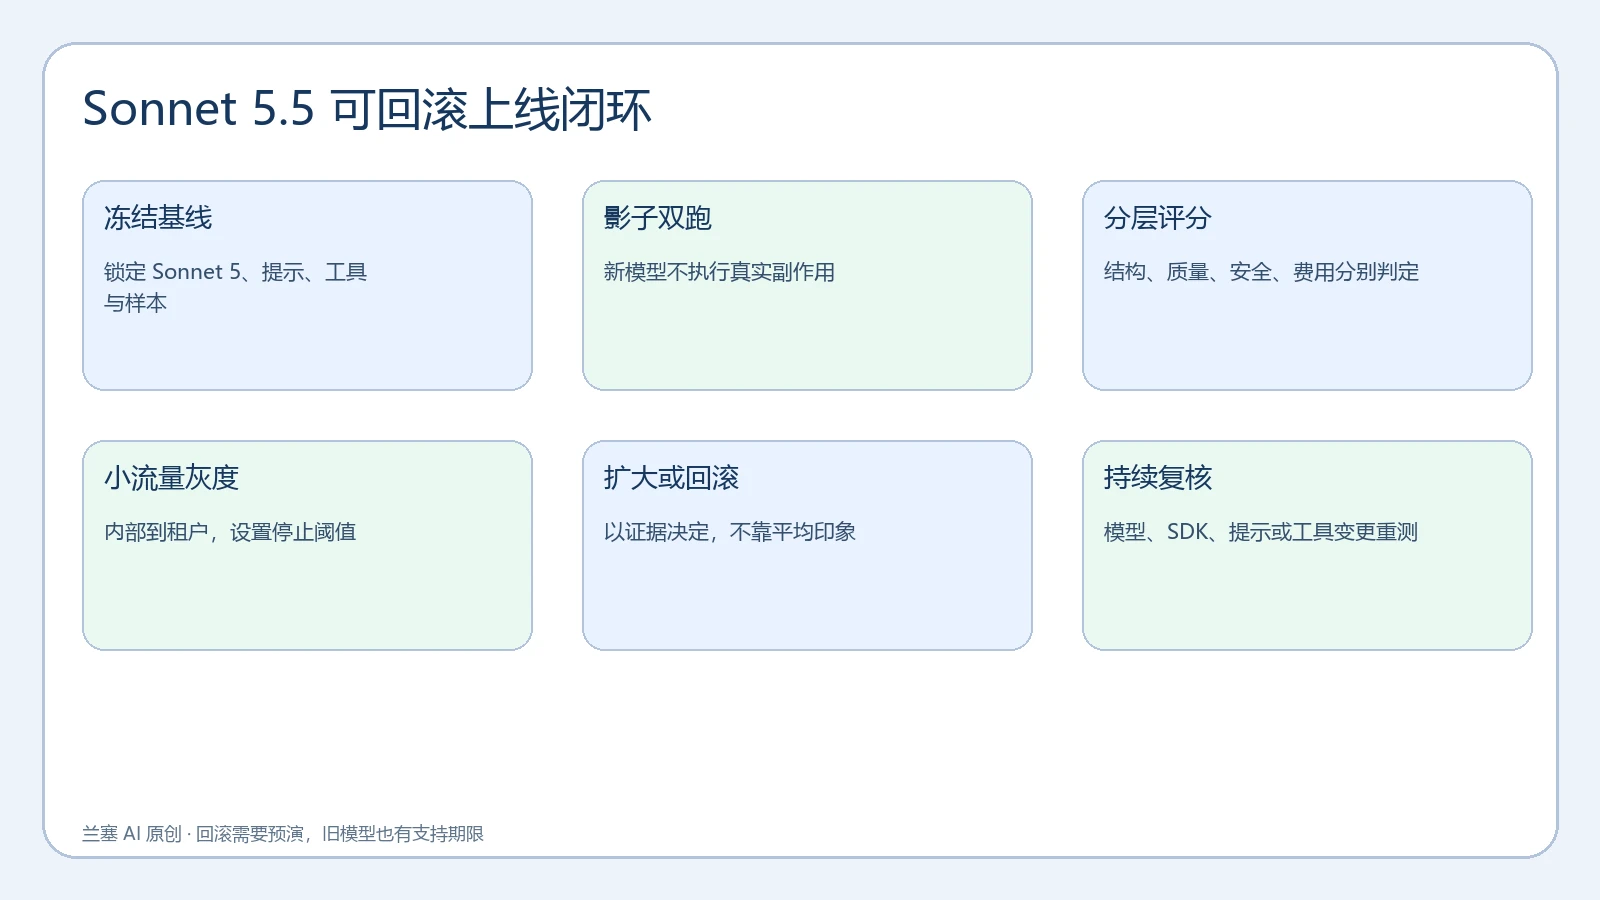Select the '影子双跑' card heading

(x=658, y=218)
